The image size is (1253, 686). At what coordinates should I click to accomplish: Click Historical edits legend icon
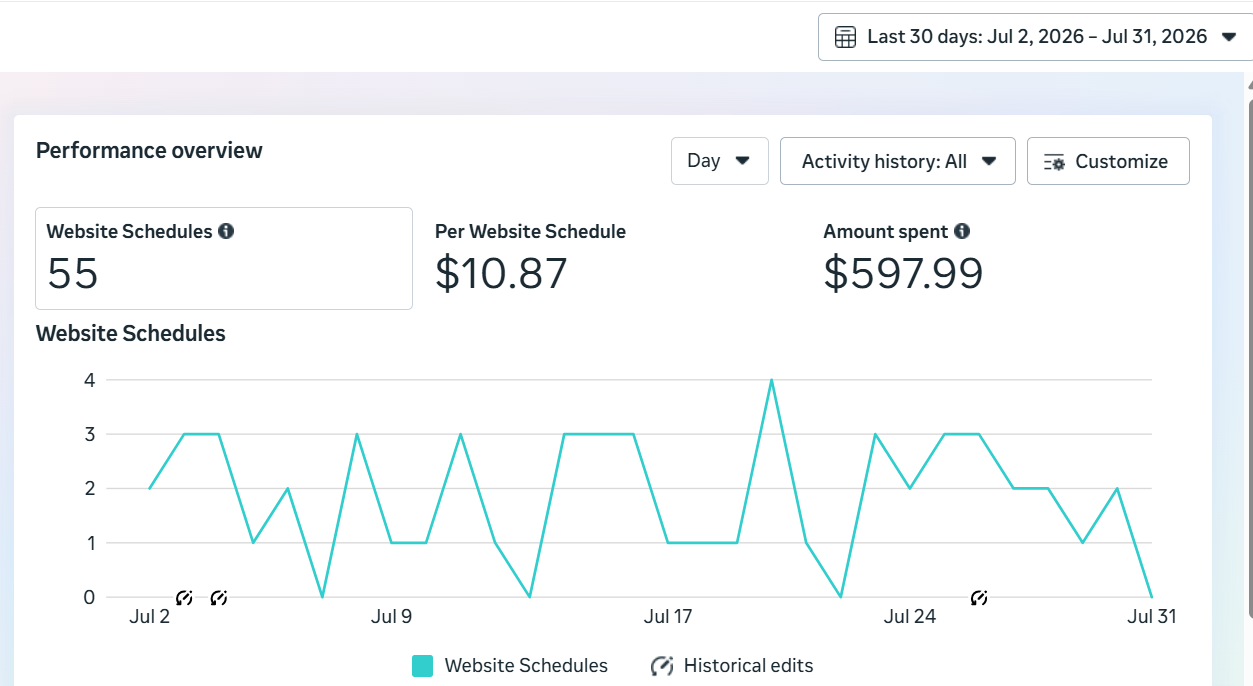point(661,666)
